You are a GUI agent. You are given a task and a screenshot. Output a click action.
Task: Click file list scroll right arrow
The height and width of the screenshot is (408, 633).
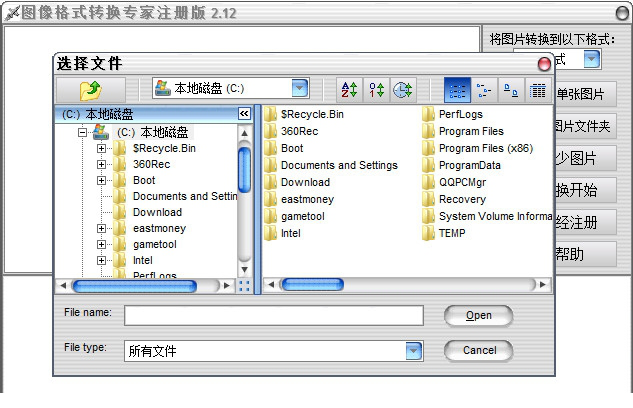[x=543, y=285]
